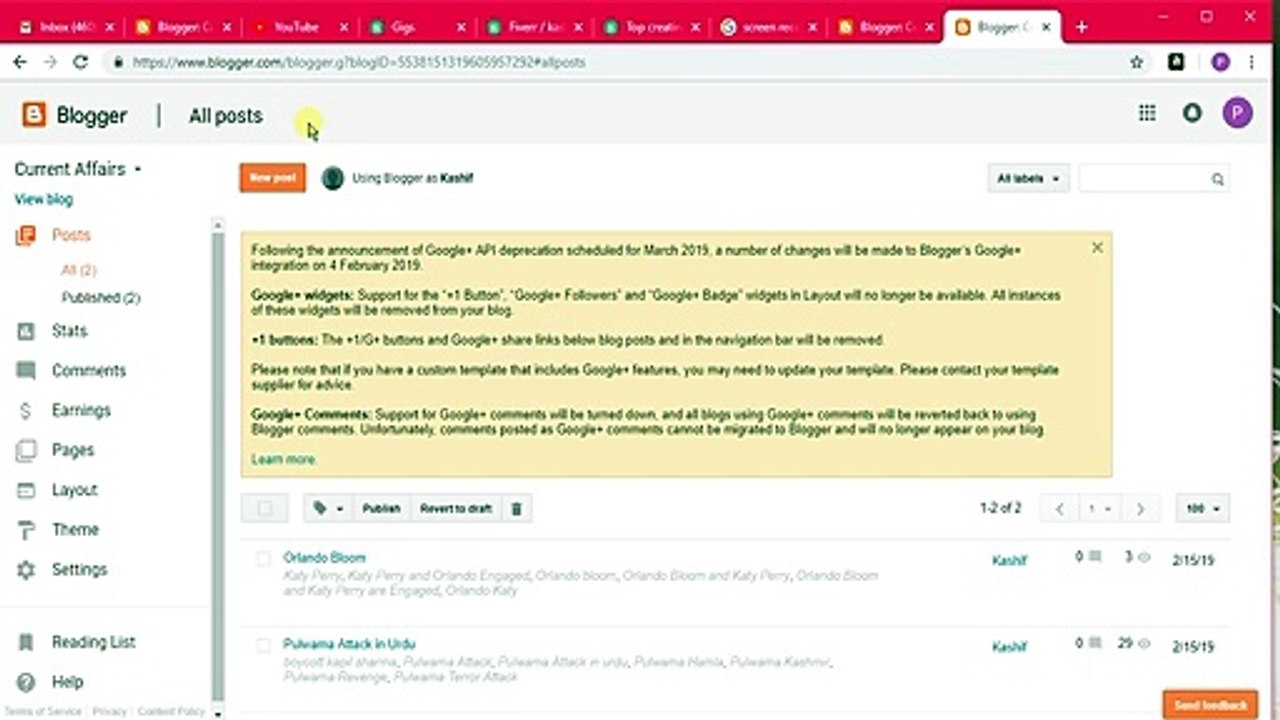1280x720 pixels.
Task: Open a new browser tab
Action: 1081,27
